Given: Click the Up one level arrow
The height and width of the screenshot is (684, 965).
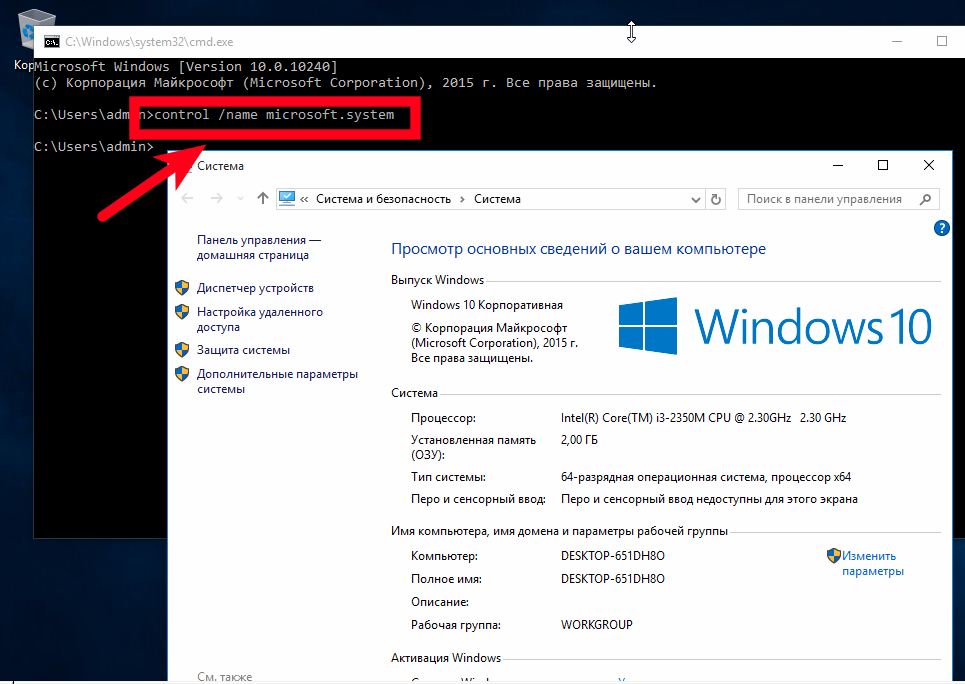Looking at the screenshot, I should 263,198.
